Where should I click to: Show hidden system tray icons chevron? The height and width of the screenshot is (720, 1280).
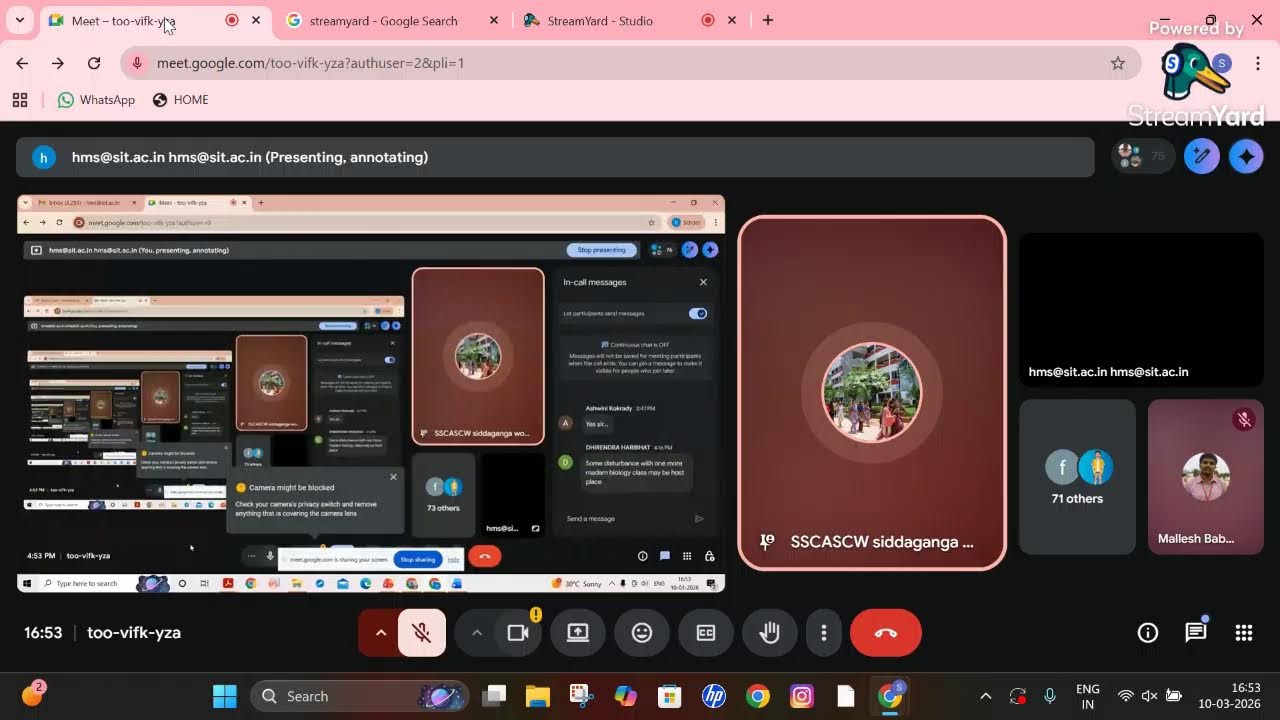986,696
